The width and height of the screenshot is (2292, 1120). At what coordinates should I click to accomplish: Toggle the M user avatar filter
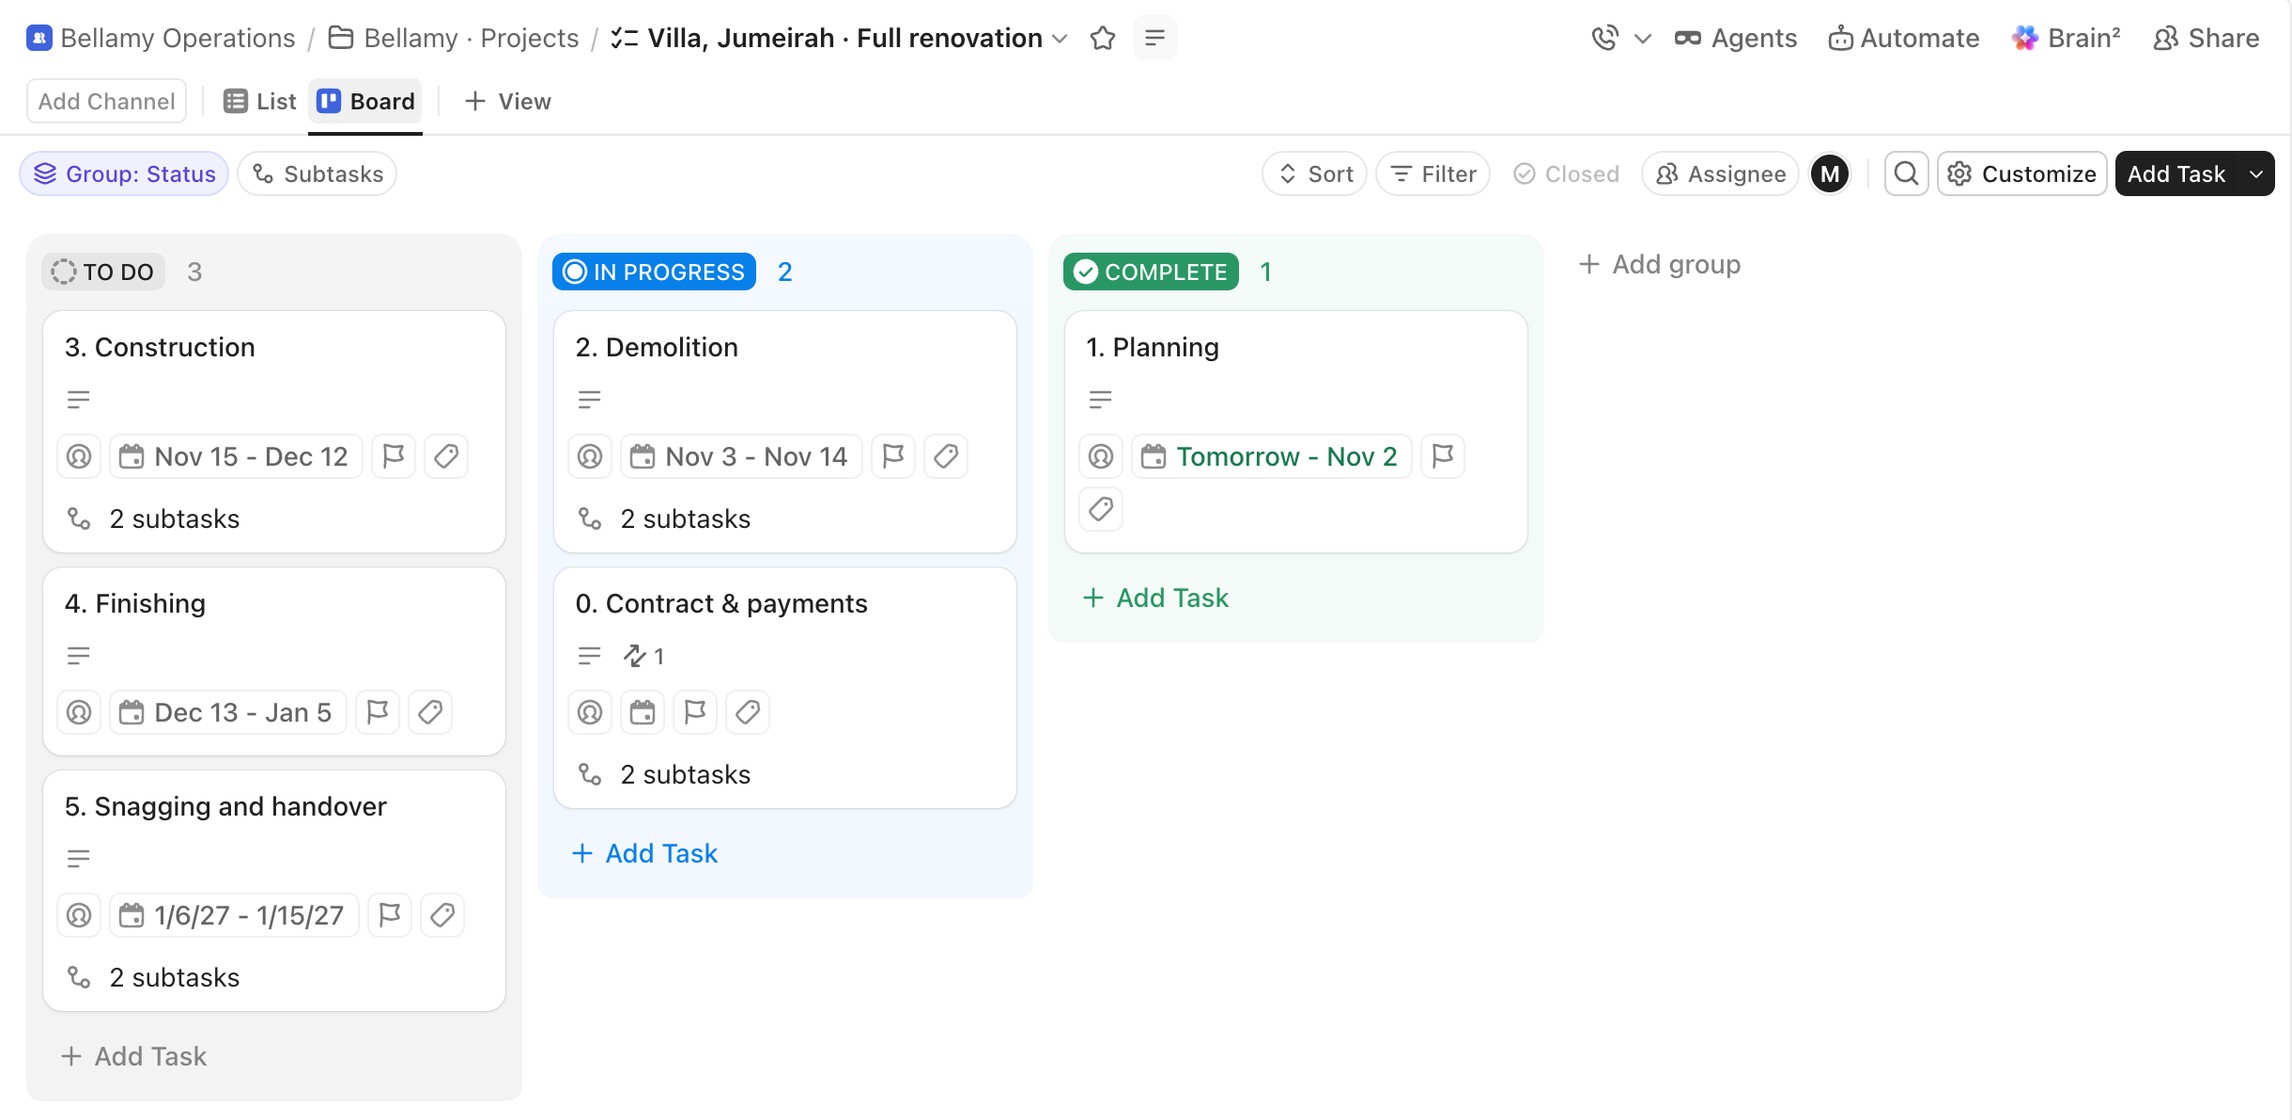tap(1829, 174)
